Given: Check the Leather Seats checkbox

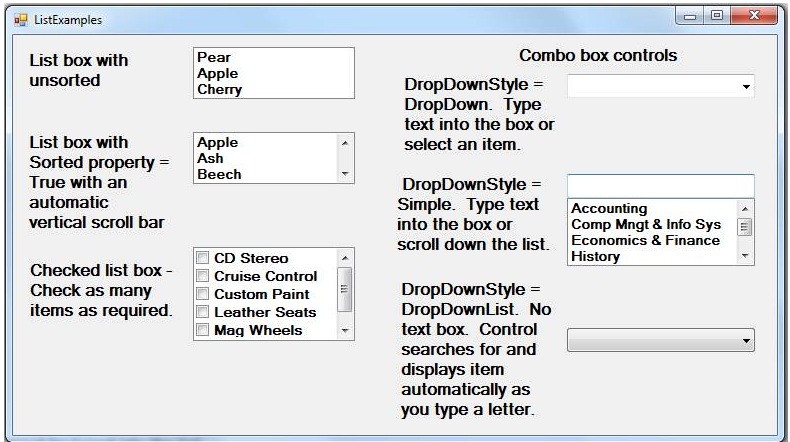Looking at the screenshot, I should coord(203,312).
